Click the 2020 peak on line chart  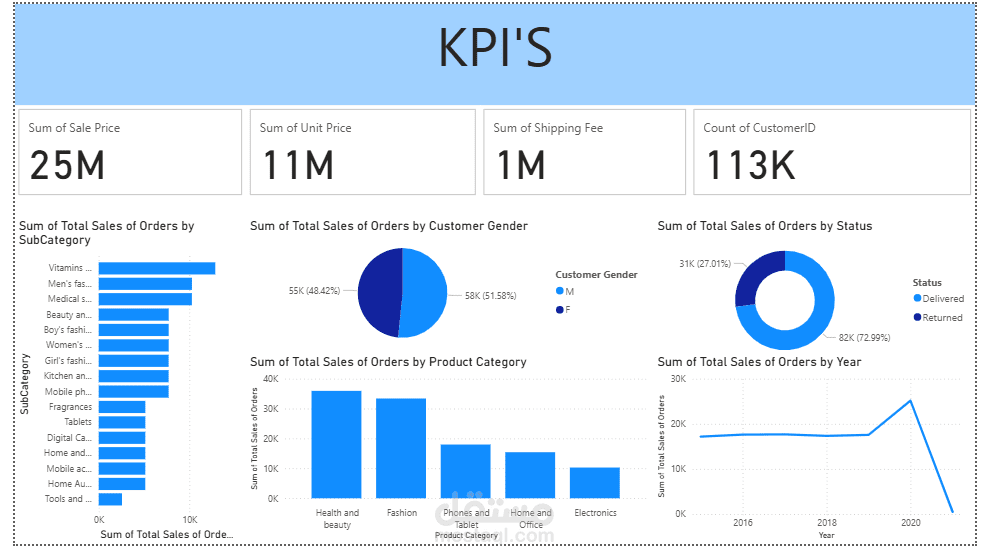tap(910, 400)
